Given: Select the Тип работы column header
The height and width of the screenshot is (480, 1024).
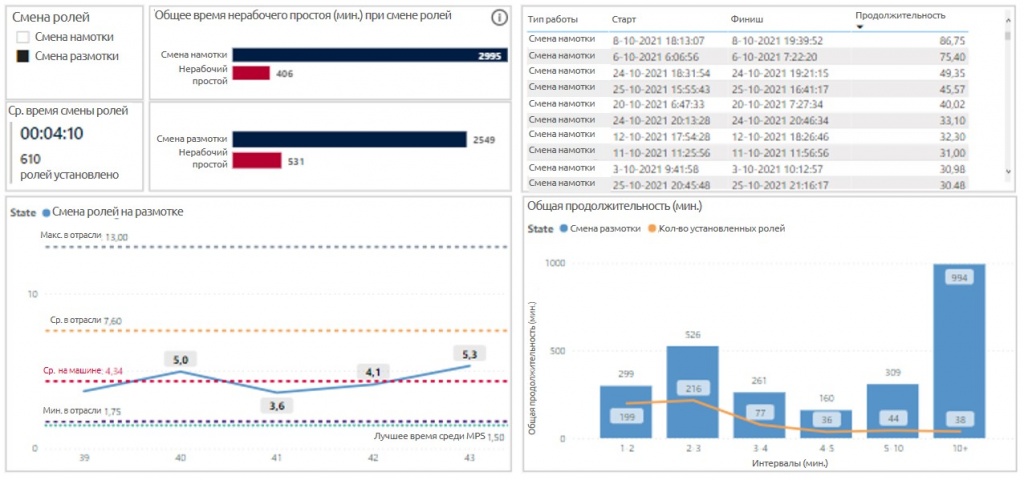Looking at the screenshot, I should point(552,20).
